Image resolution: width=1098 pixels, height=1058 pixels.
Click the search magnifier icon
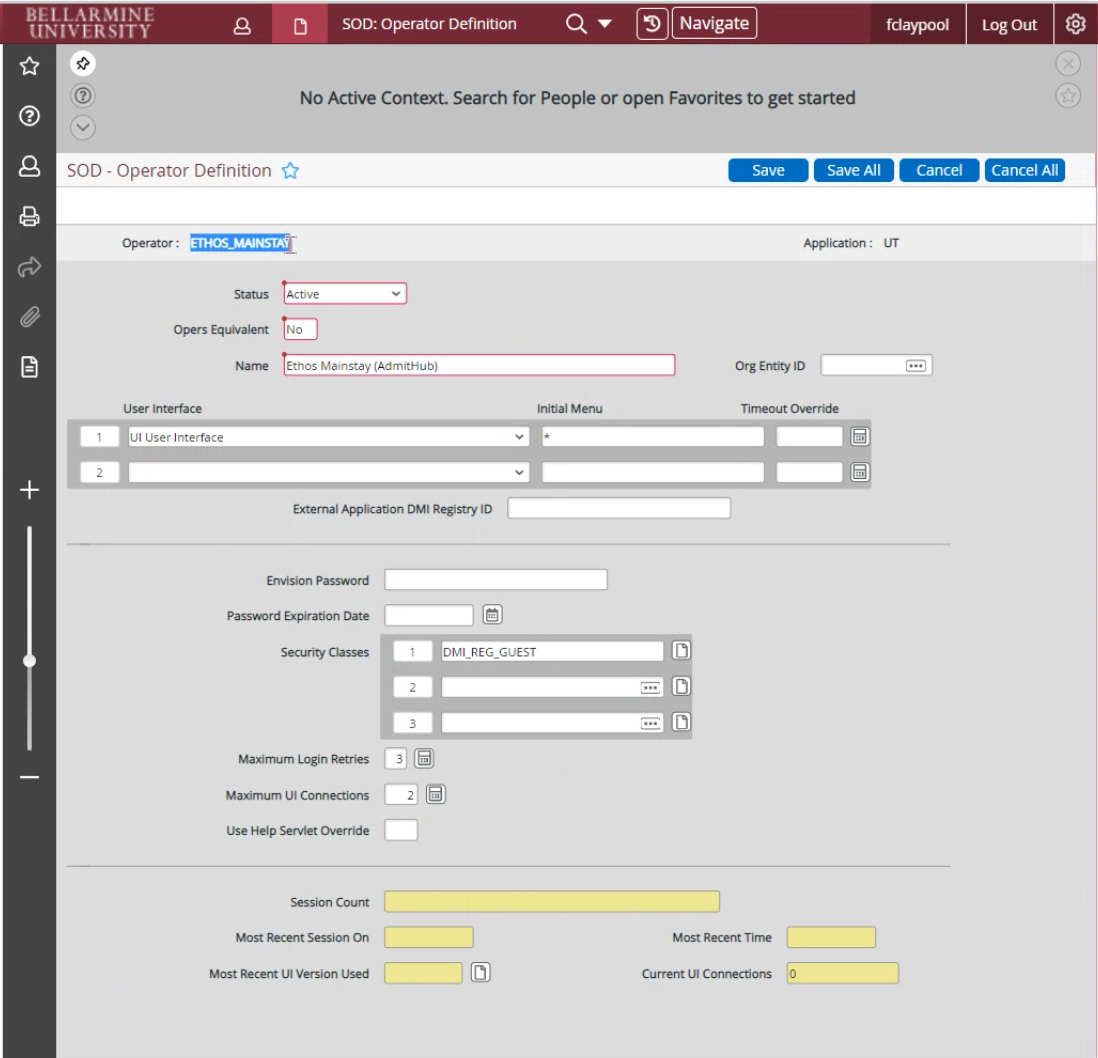[x=576, y=24]
